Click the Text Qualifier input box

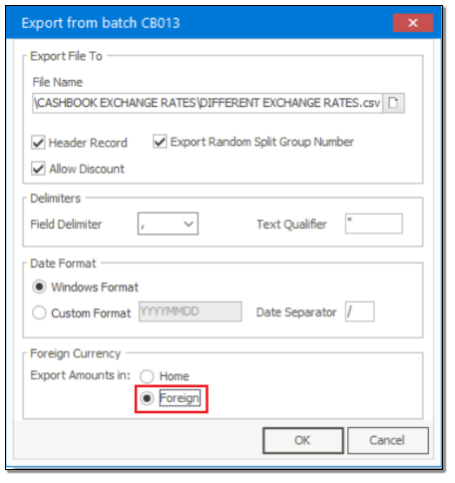click(374, 224)
